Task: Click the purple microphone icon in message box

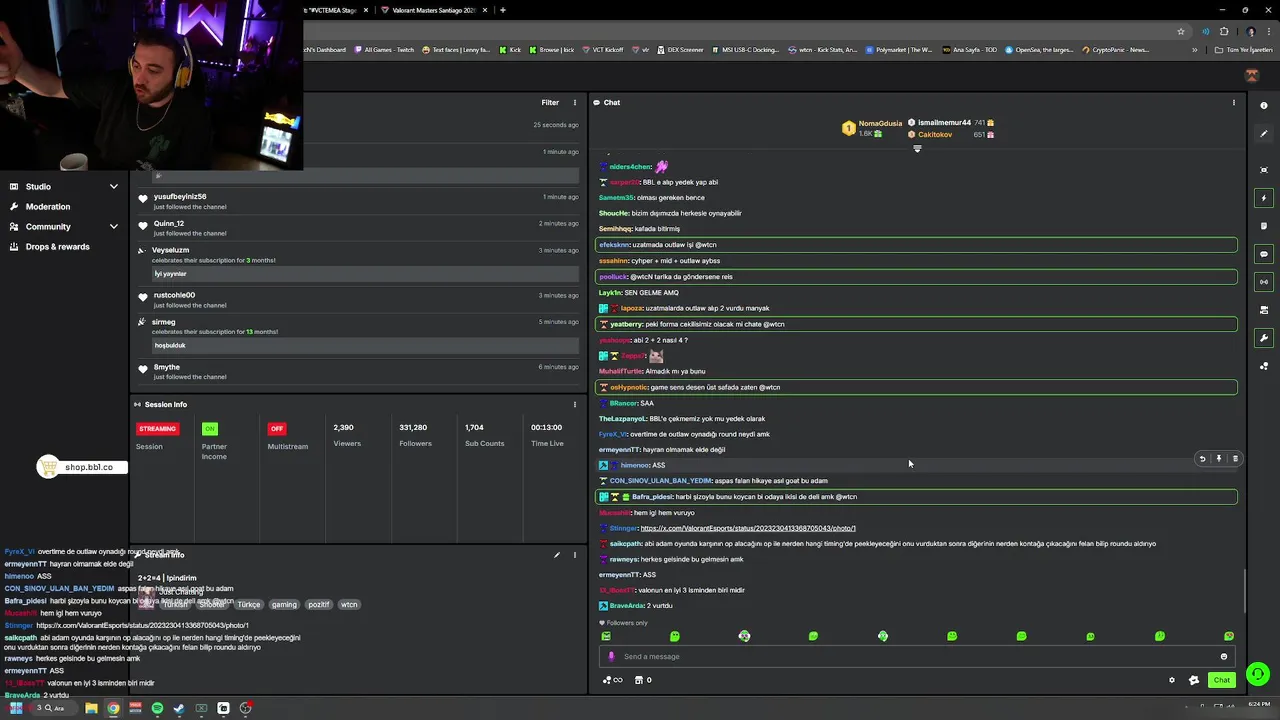Action: [611, 657]
